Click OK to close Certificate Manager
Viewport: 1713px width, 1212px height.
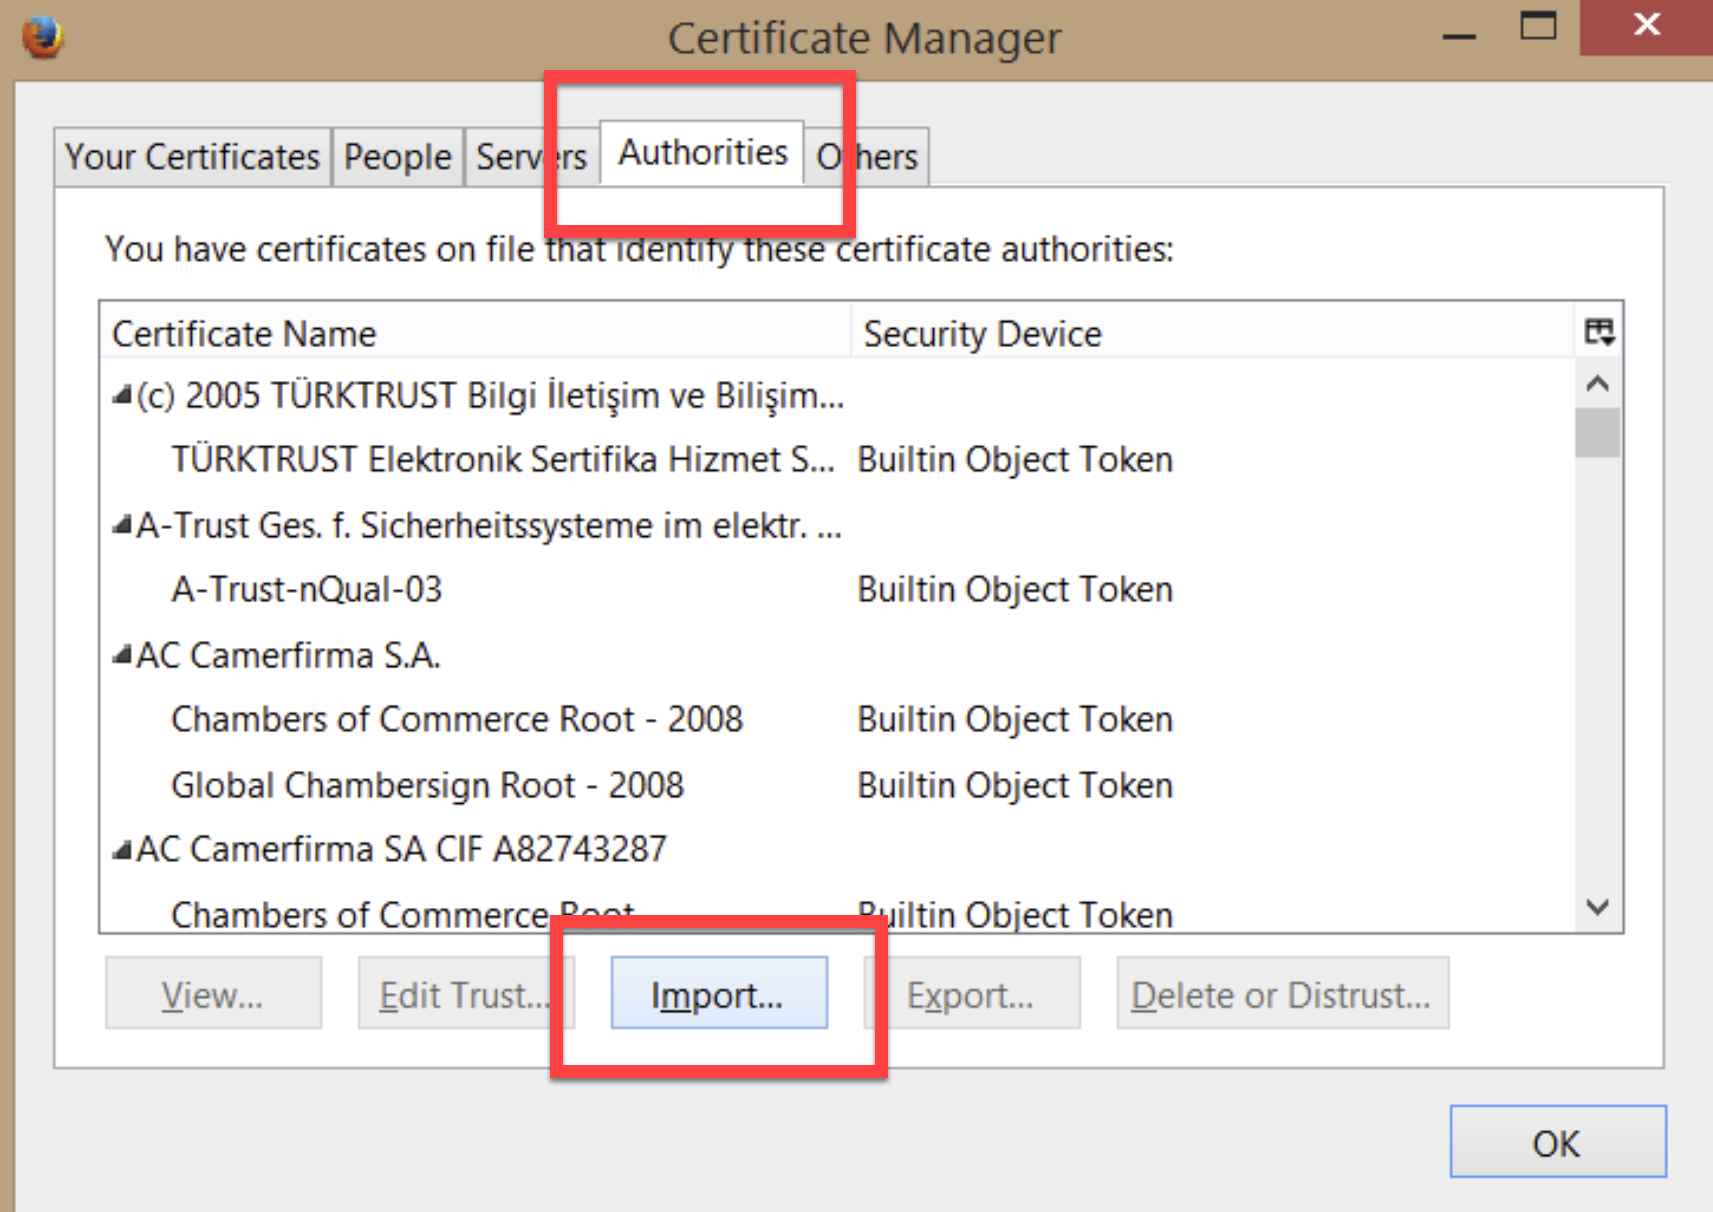[1557, 1142]
